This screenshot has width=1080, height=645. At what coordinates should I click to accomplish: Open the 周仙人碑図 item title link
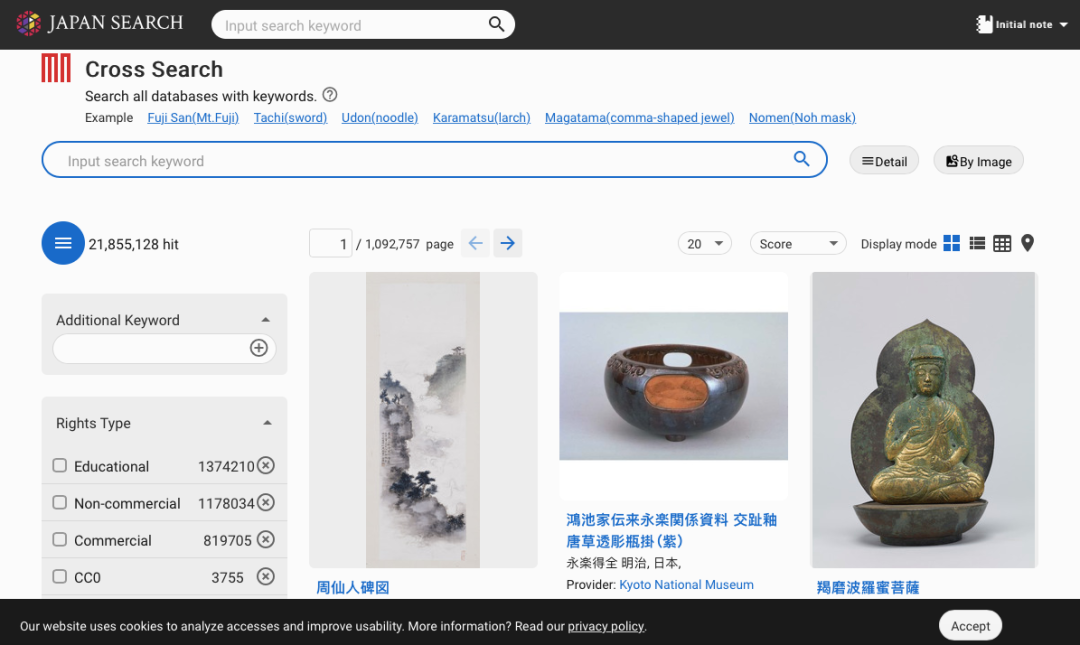click(353, 588)
